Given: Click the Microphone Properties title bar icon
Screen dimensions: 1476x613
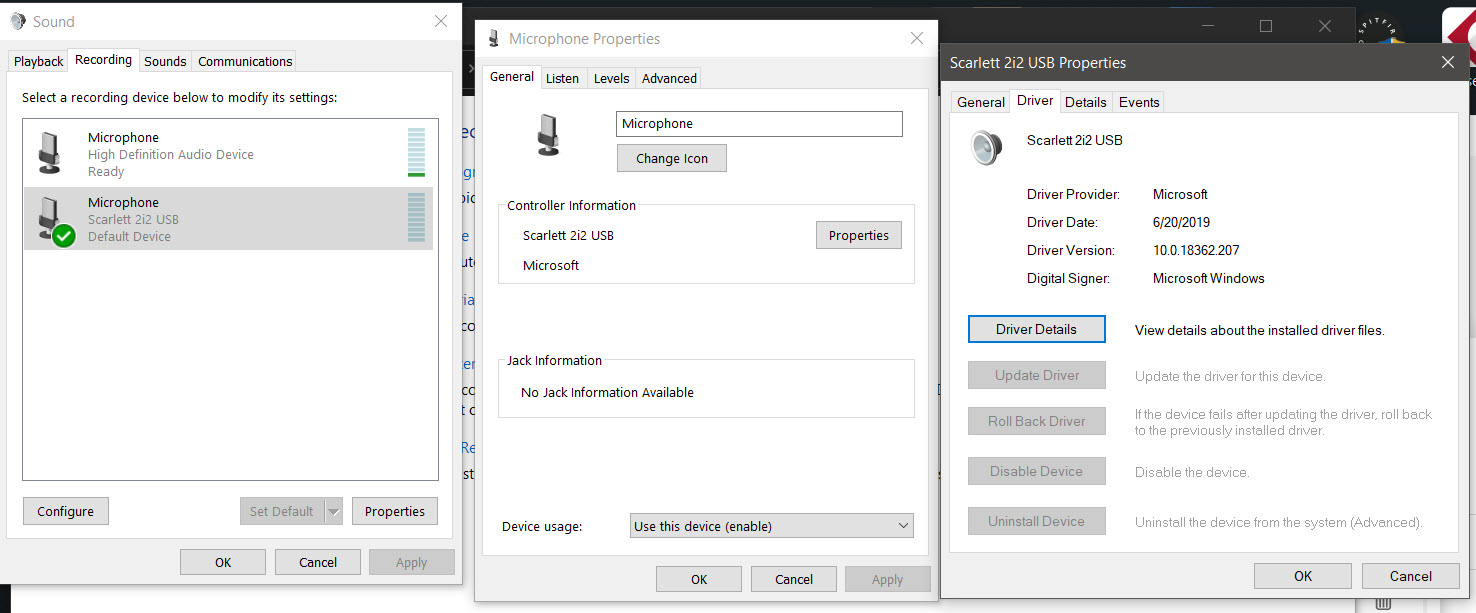Looking at the screenshot, I should point(493,39).
